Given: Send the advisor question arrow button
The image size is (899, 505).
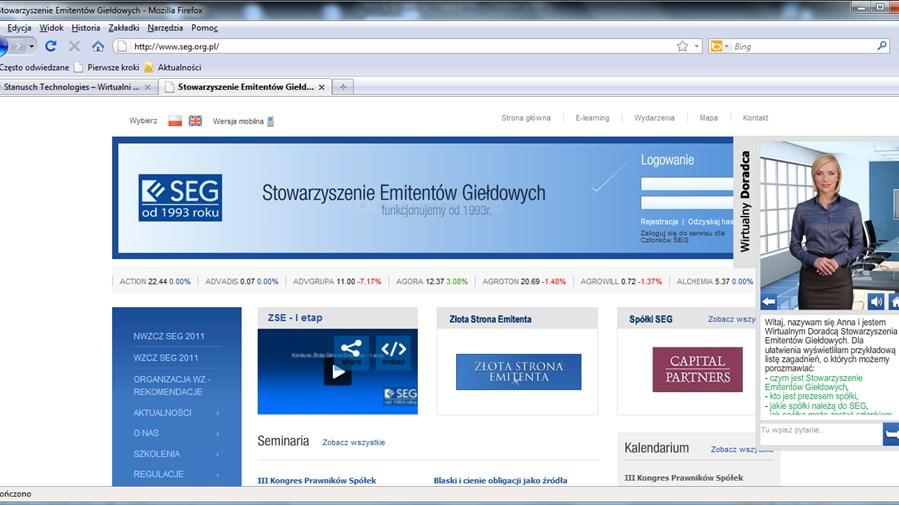Looking at the screenshot, I should coord(891,434).
